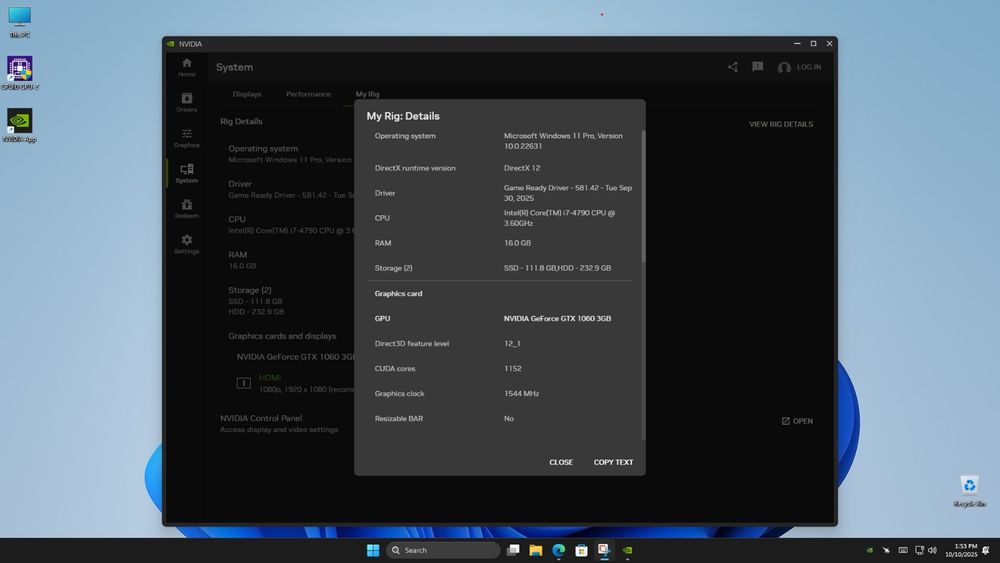This screenshot has height=563, width=1000.
Task: Switch to the Displays tab
Action: 247,94
